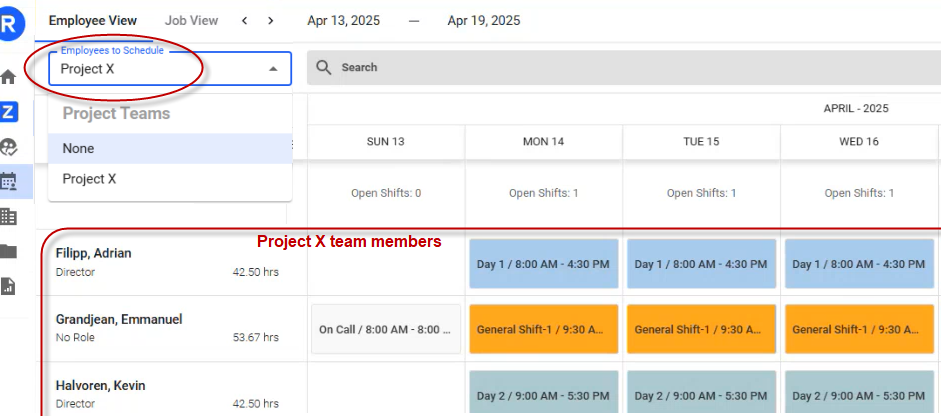Screen dimensions: 941x416
Task: Select the schedule calendar sidebar icon
Action: point(9,182)
